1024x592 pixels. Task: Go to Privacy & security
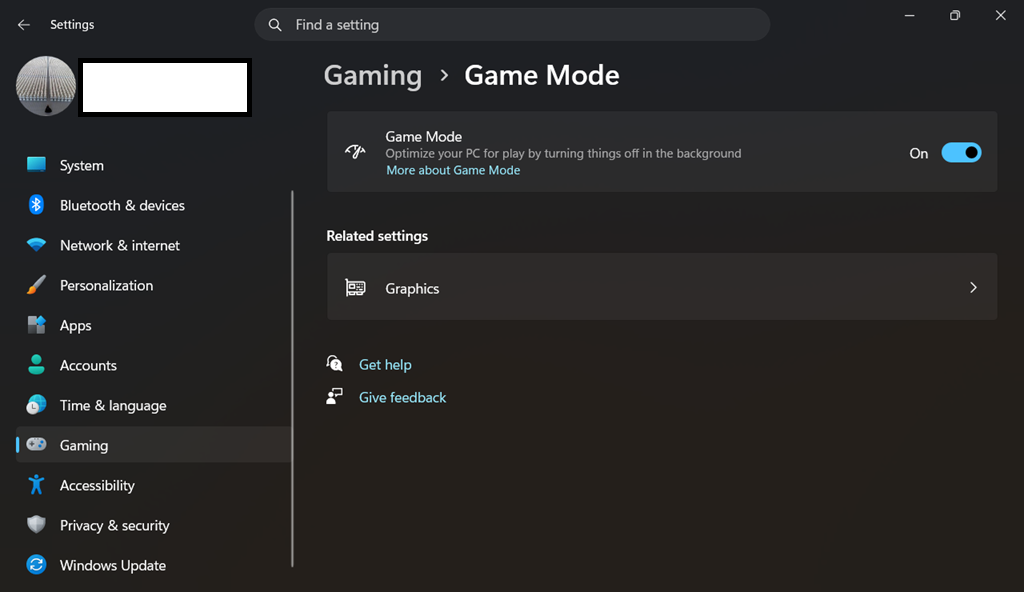pos(154,525)
